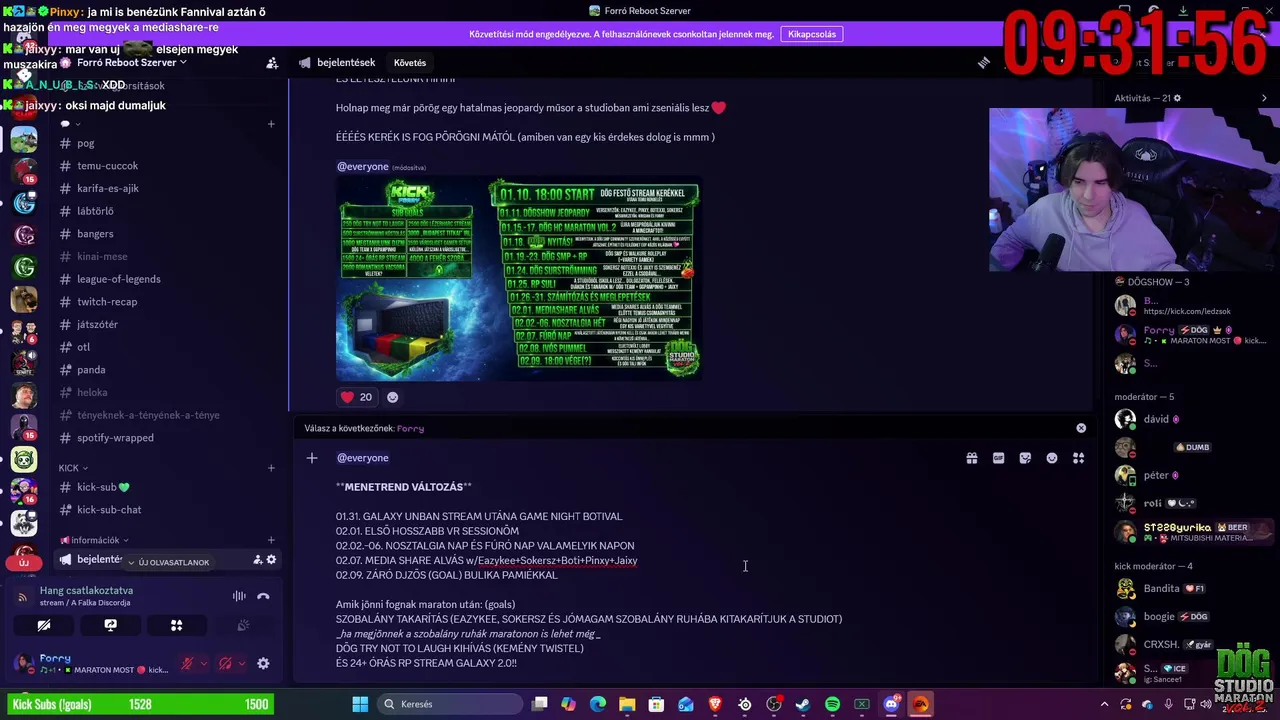Open settings for bejelentések channel
The width and height of the screenshot is (1280, 720).
point(271,560)
